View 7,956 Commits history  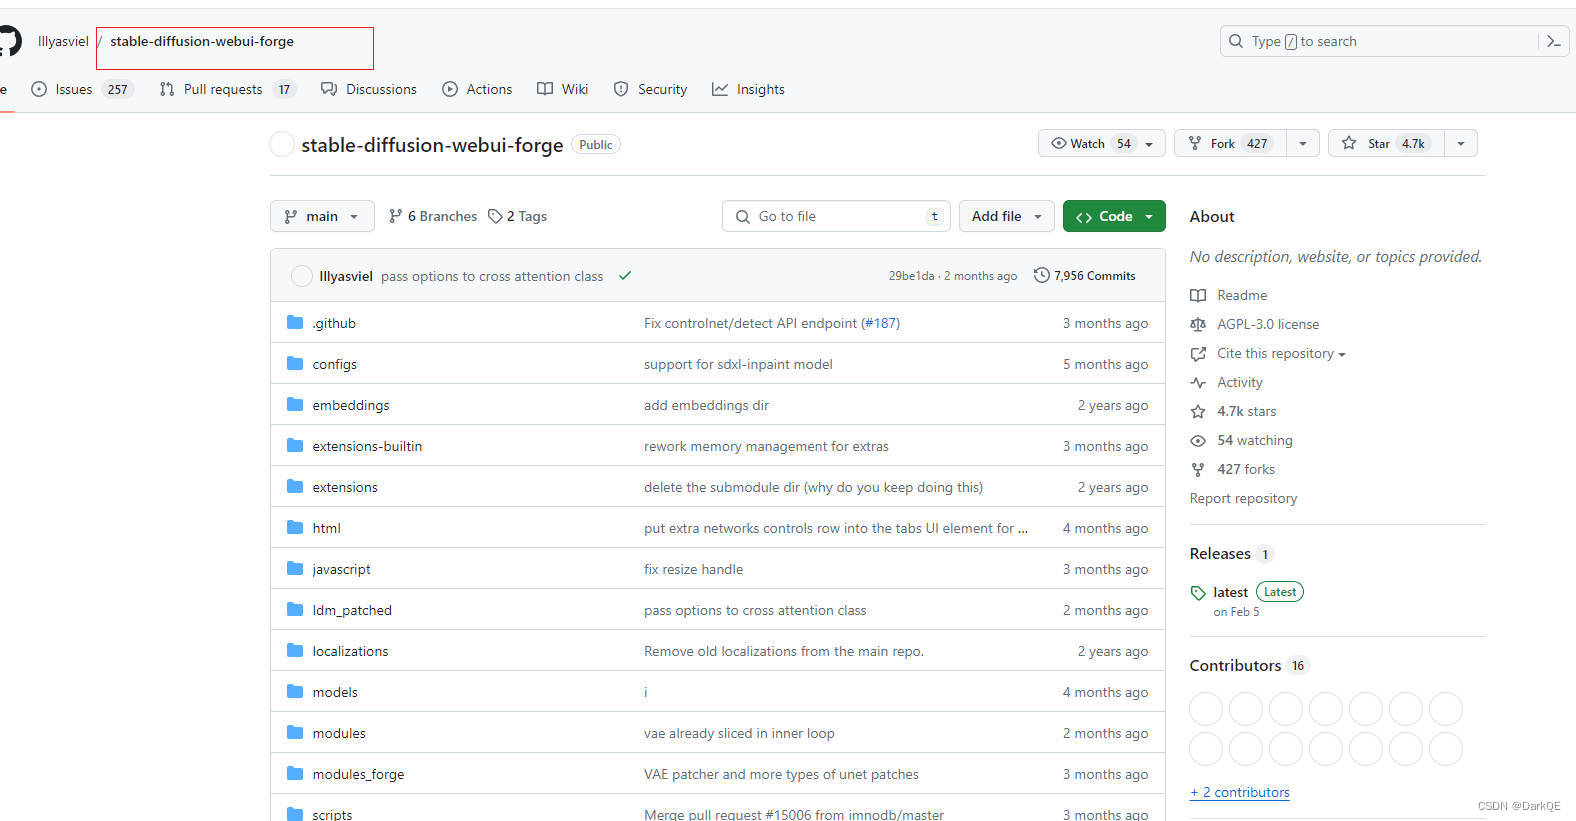point(1085,276)
